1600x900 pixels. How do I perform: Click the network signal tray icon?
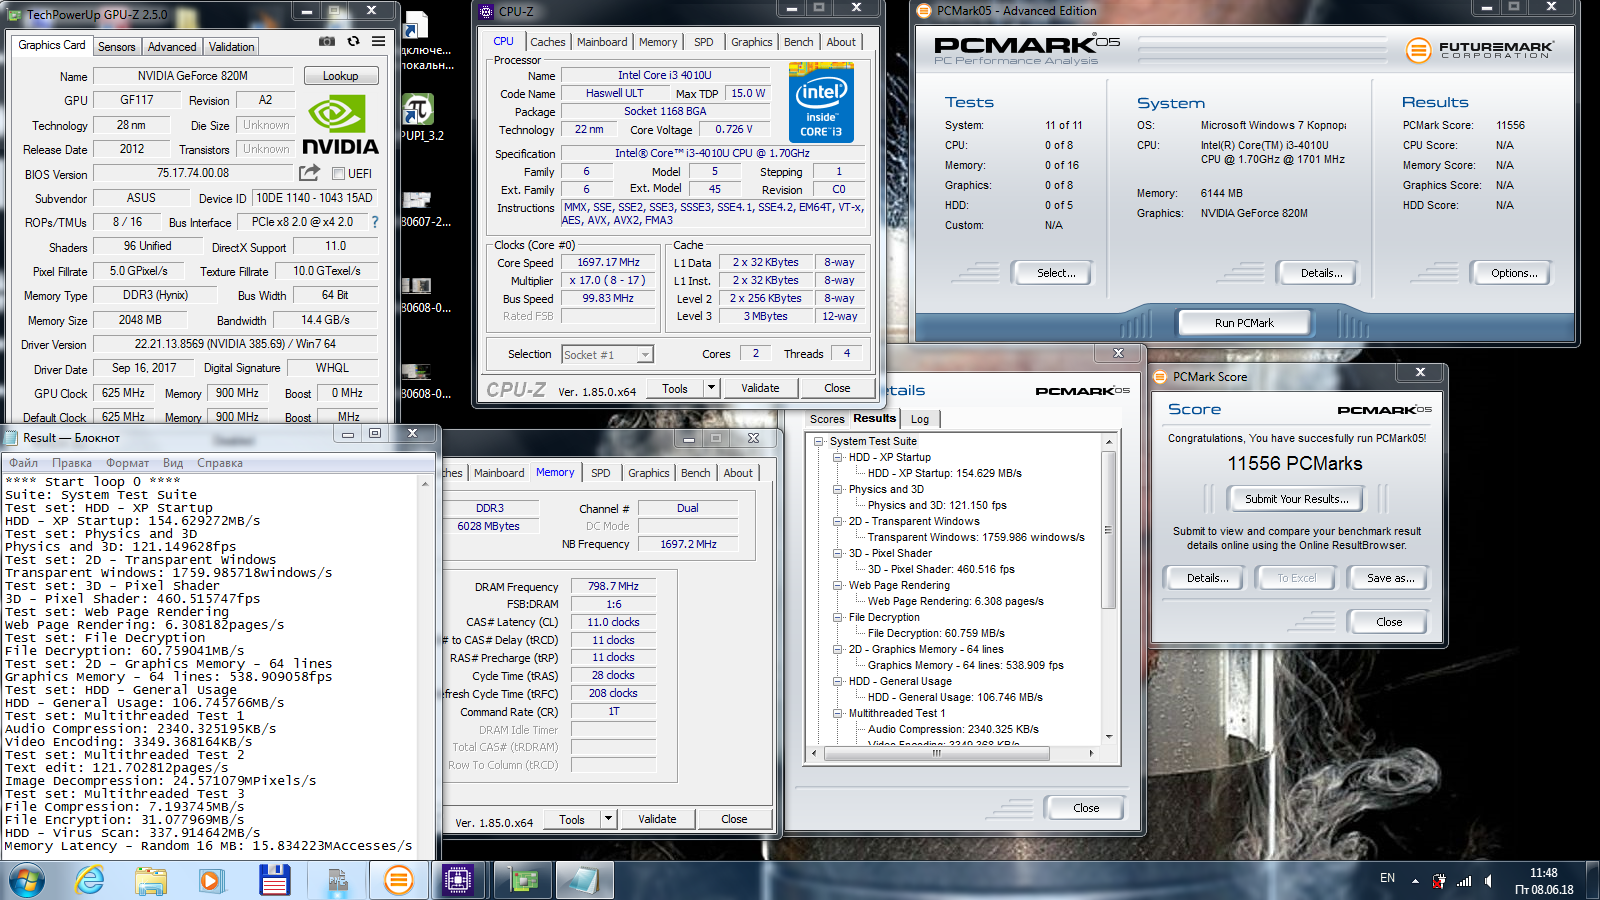coord(1464,881)
